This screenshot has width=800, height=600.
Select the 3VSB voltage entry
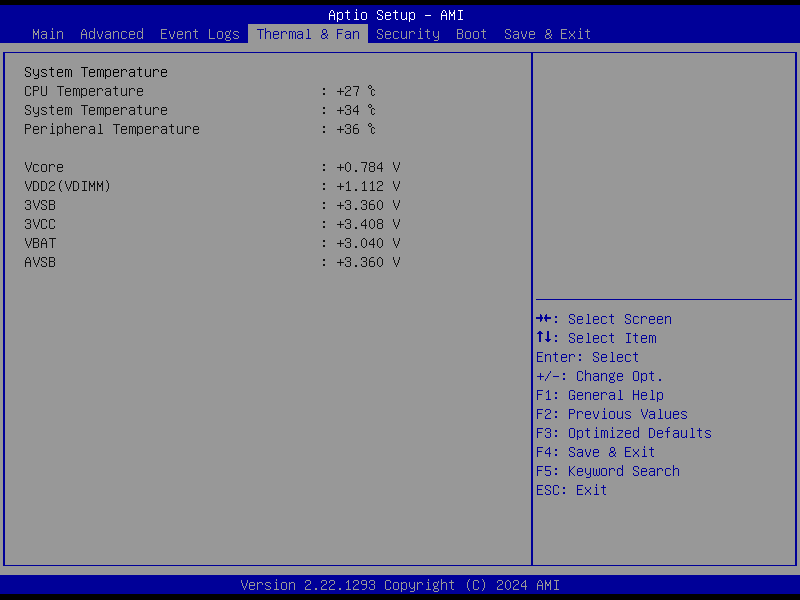[x=40, y=205]
